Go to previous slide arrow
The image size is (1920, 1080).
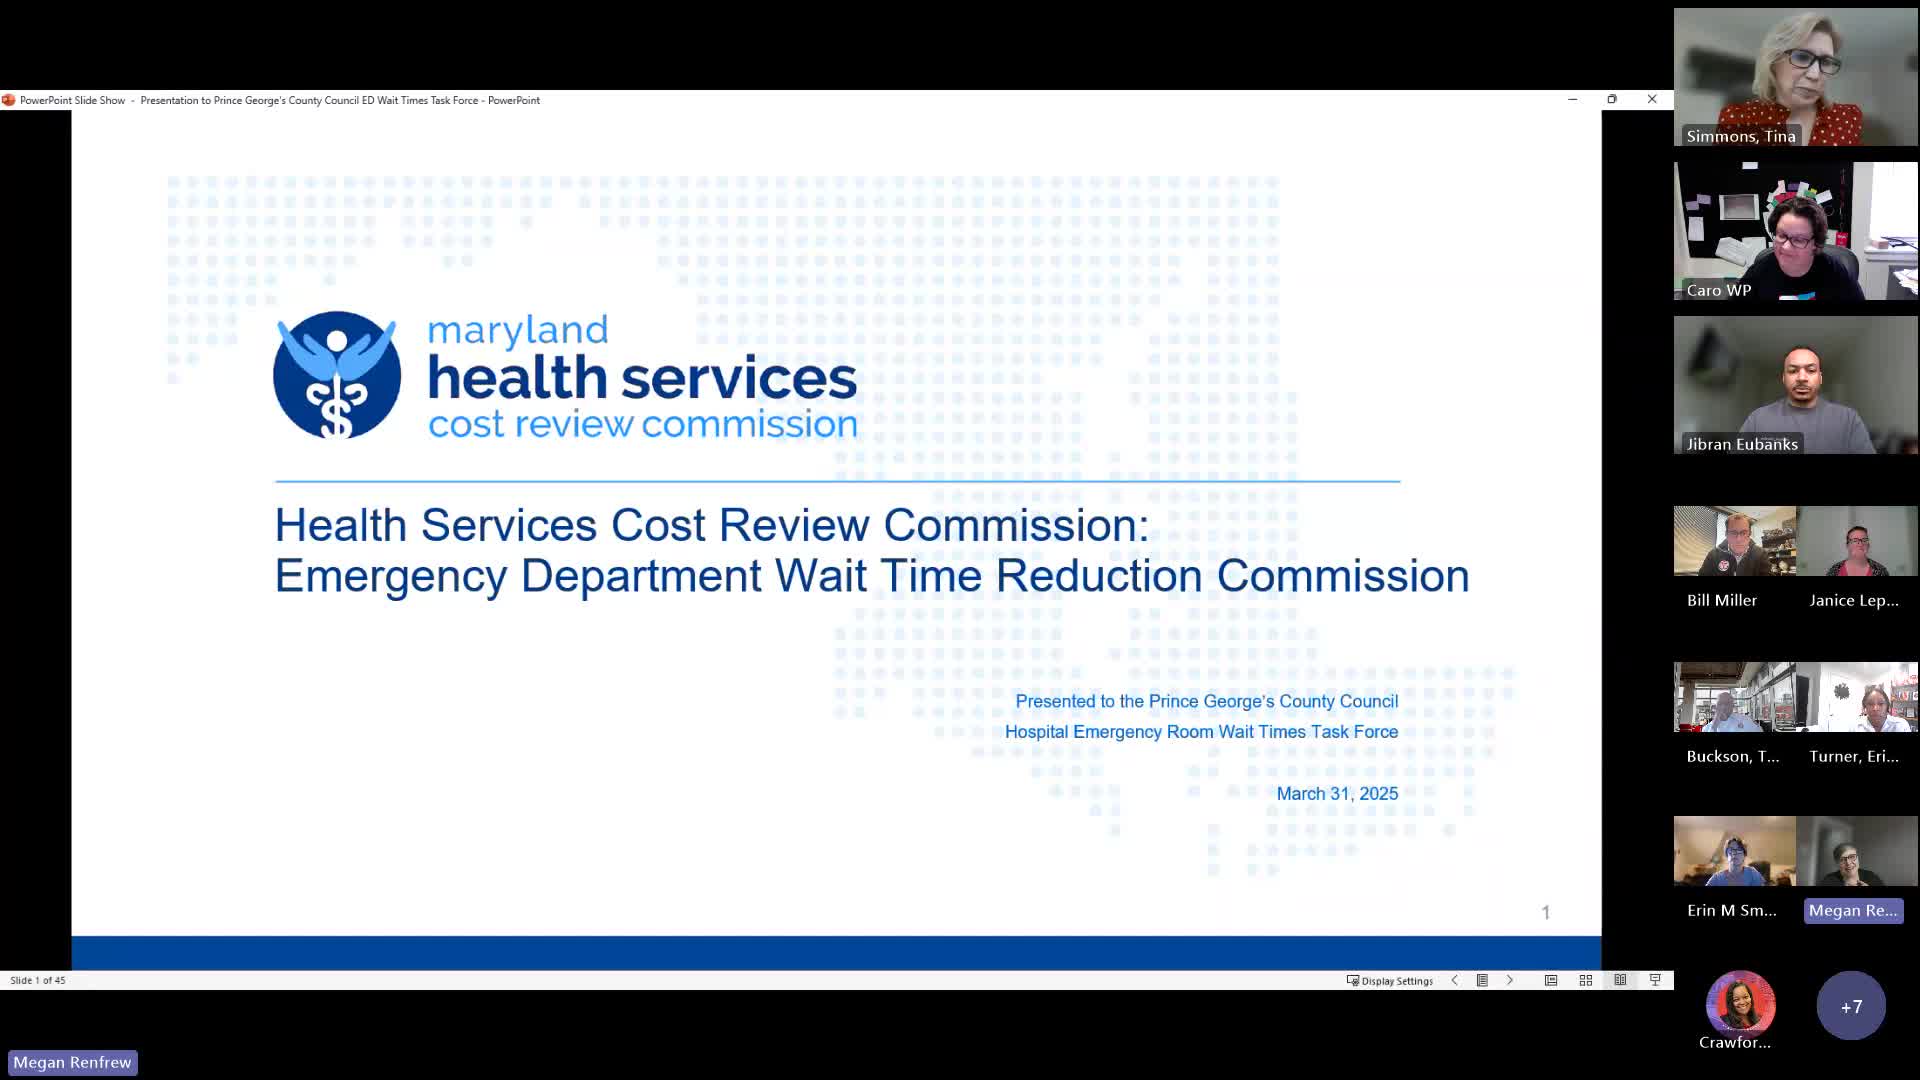tap(1454, 981)
